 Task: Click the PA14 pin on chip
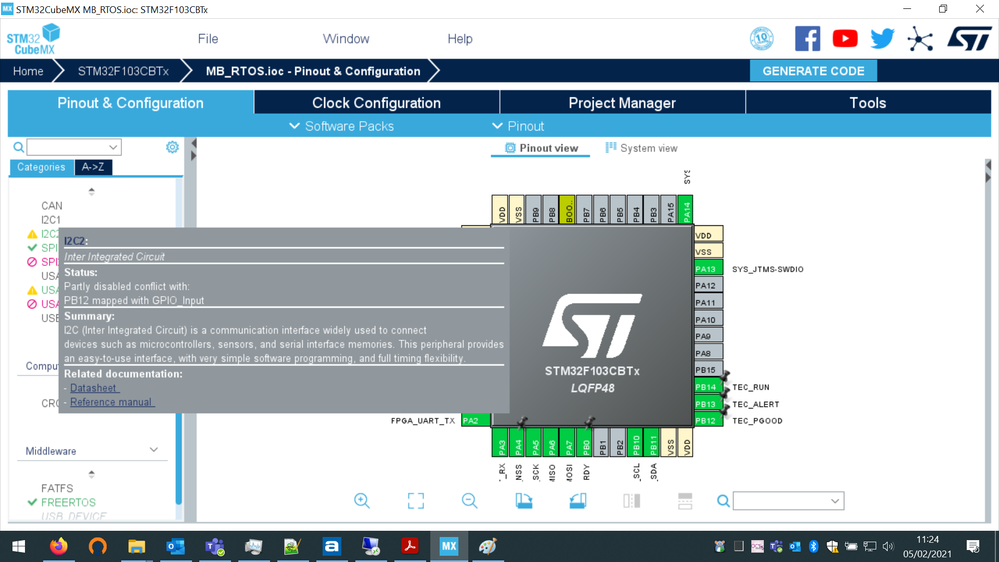[685, 209]
